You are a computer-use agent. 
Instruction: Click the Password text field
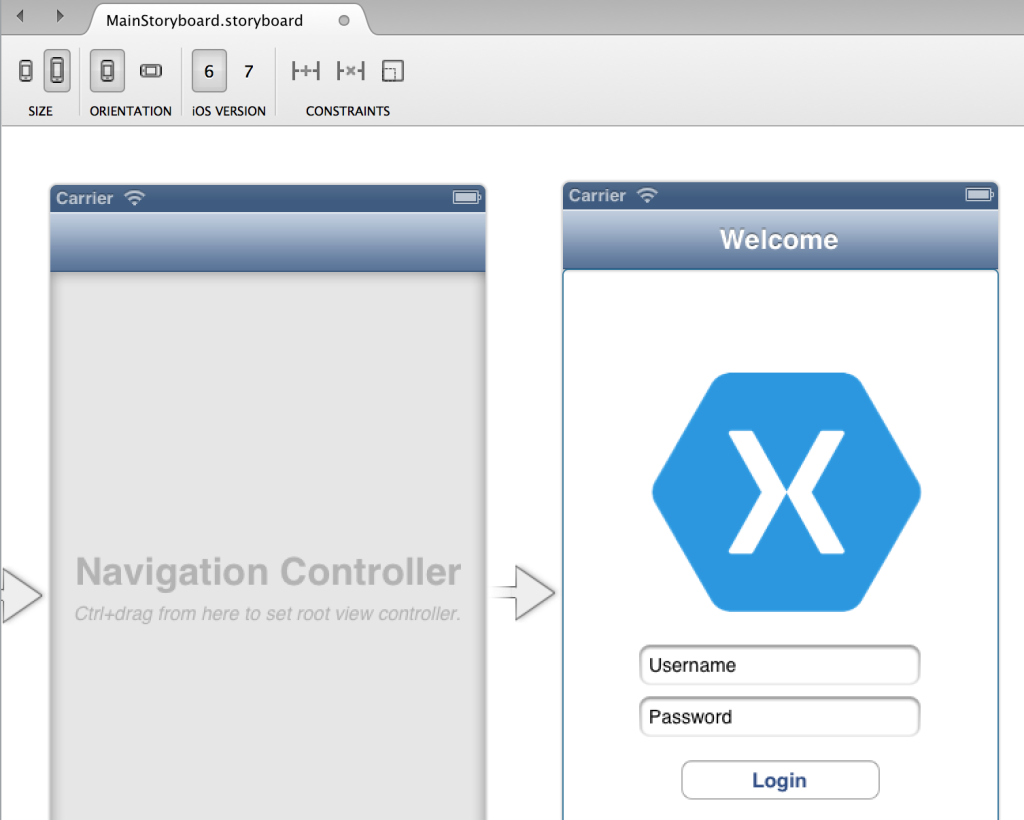click(x=780, y=716)
